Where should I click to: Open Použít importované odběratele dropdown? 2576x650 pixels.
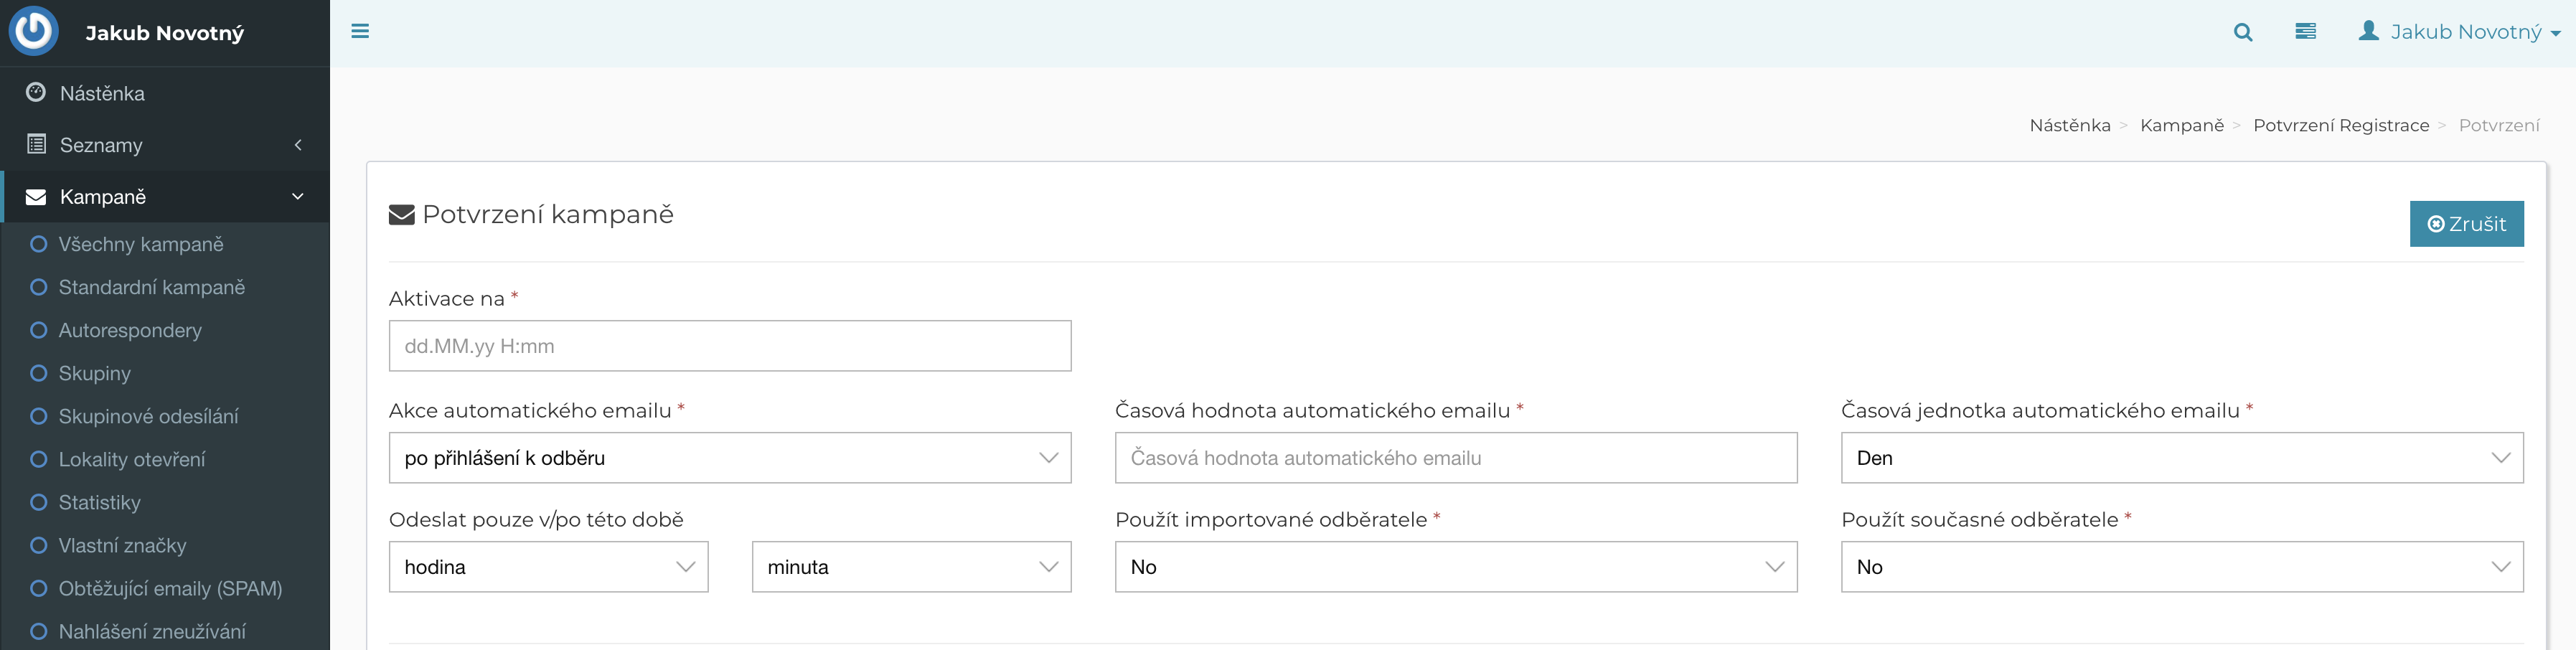pos(1455,567)
